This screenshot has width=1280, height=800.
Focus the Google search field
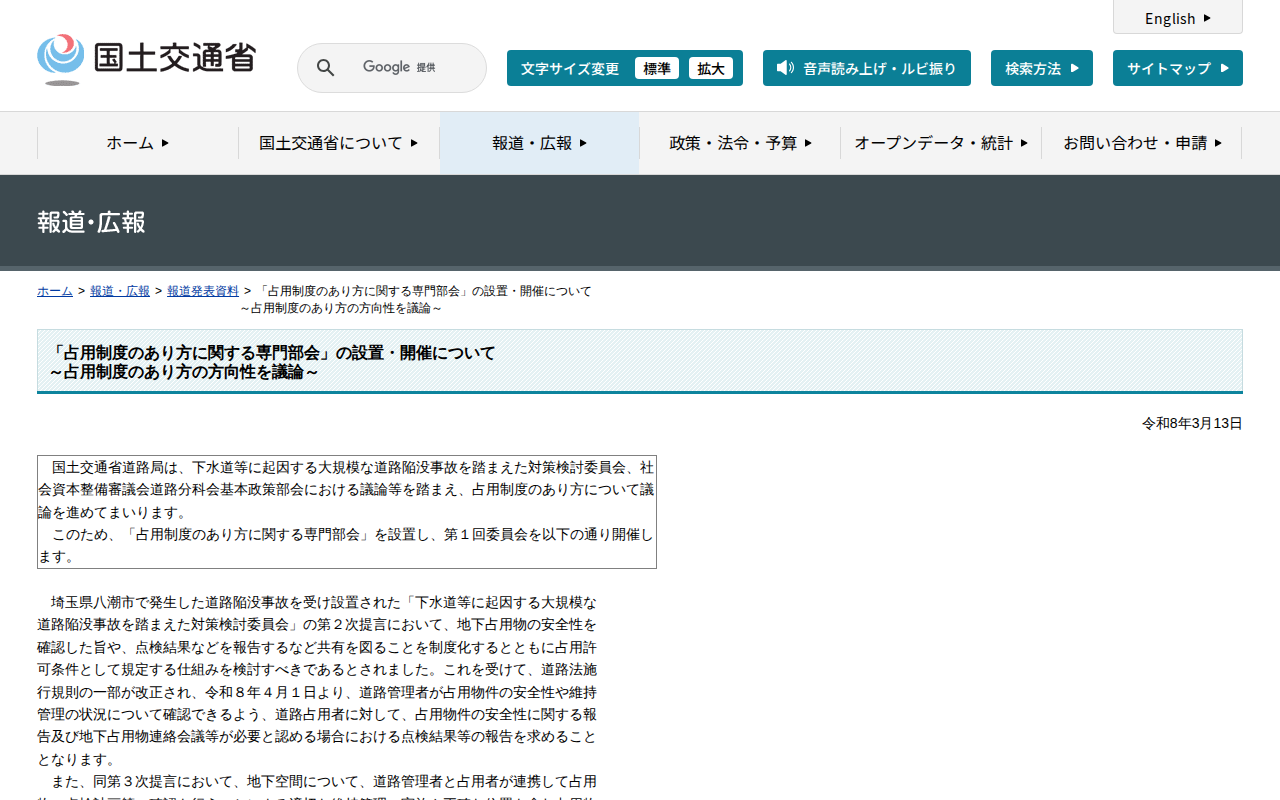[x=392, y=68]
